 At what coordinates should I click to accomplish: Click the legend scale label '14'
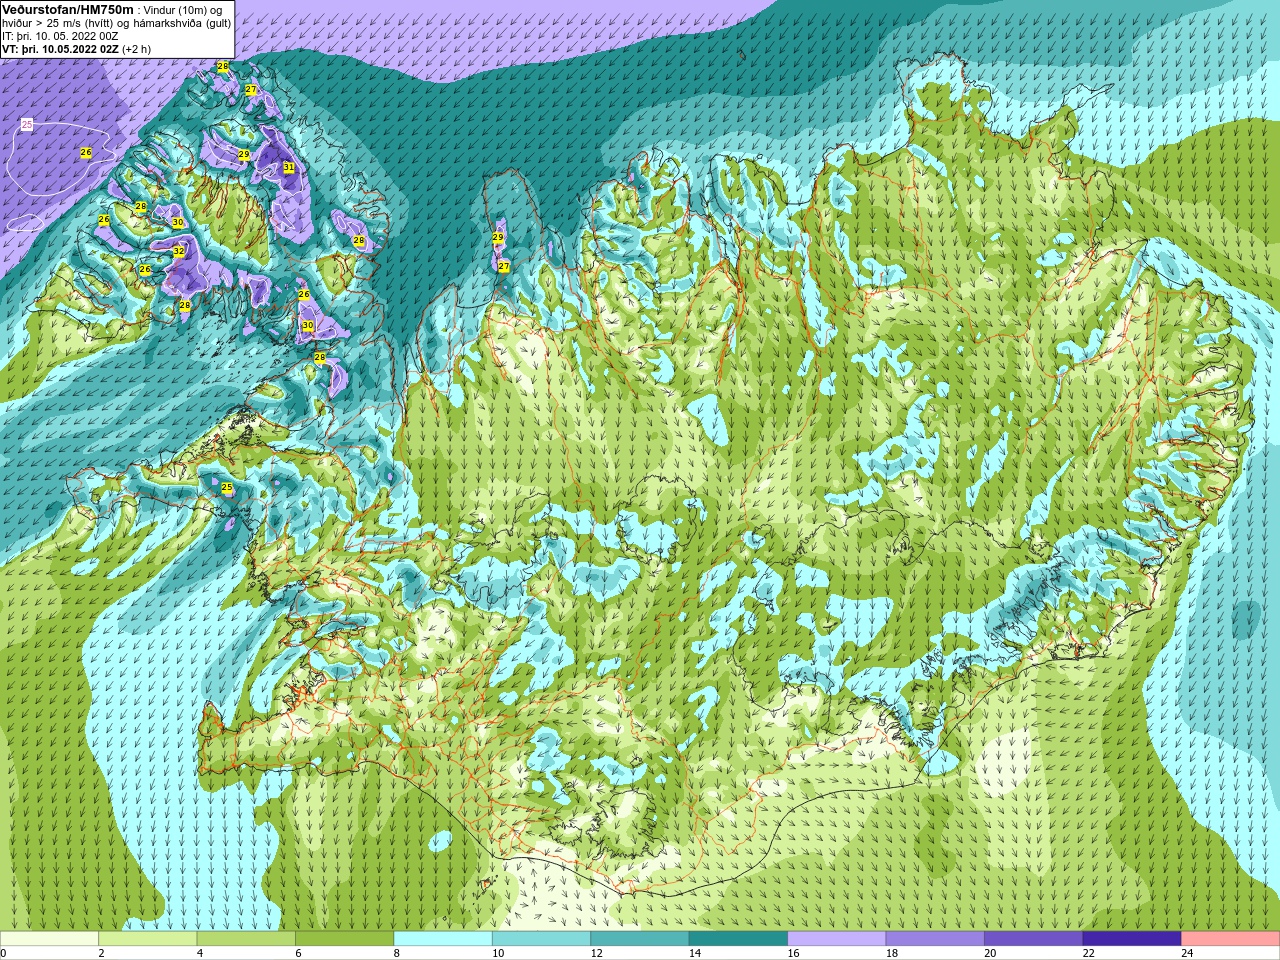click(695, 953)
